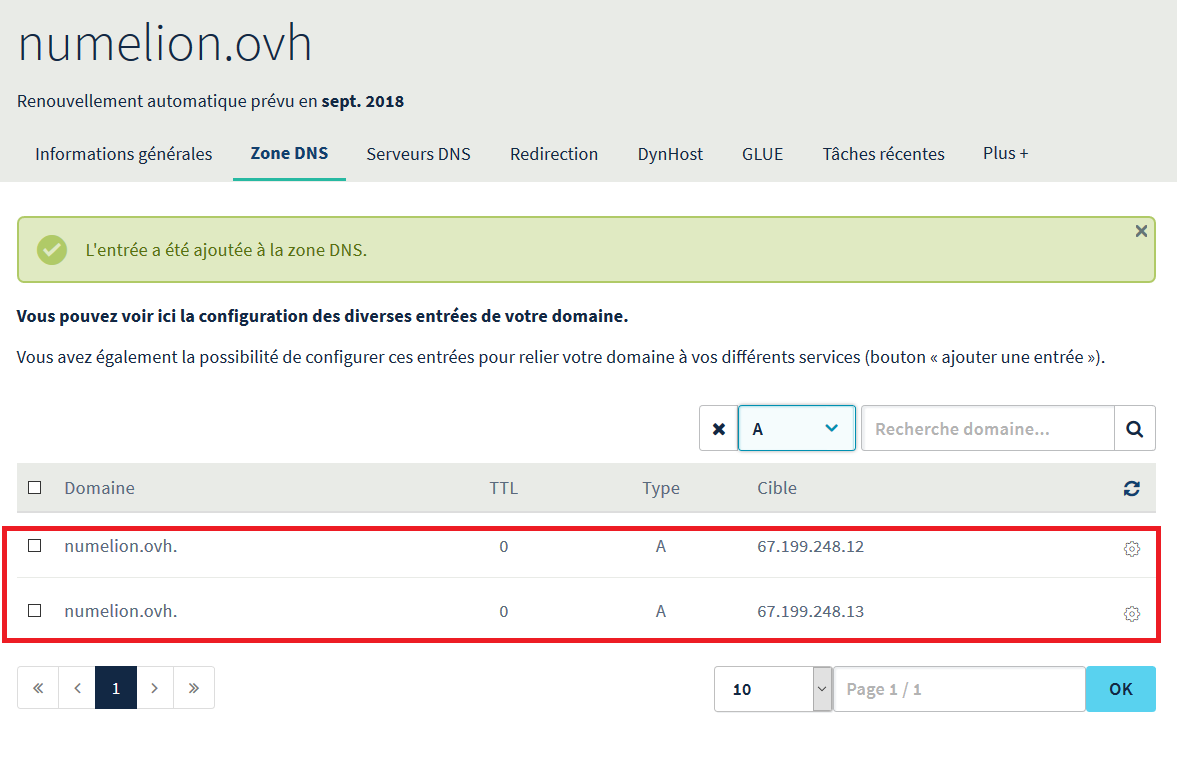This screenshot has height=772, width=1177.
Task: Click the sept. 2018 renewal date
Action: [363, 101]
